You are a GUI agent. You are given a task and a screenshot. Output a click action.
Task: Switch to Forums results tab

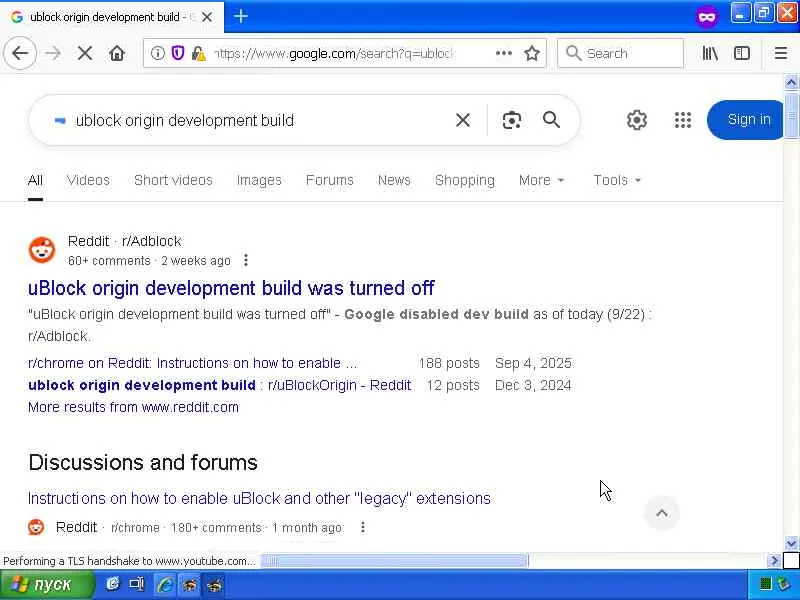point(330,180)
